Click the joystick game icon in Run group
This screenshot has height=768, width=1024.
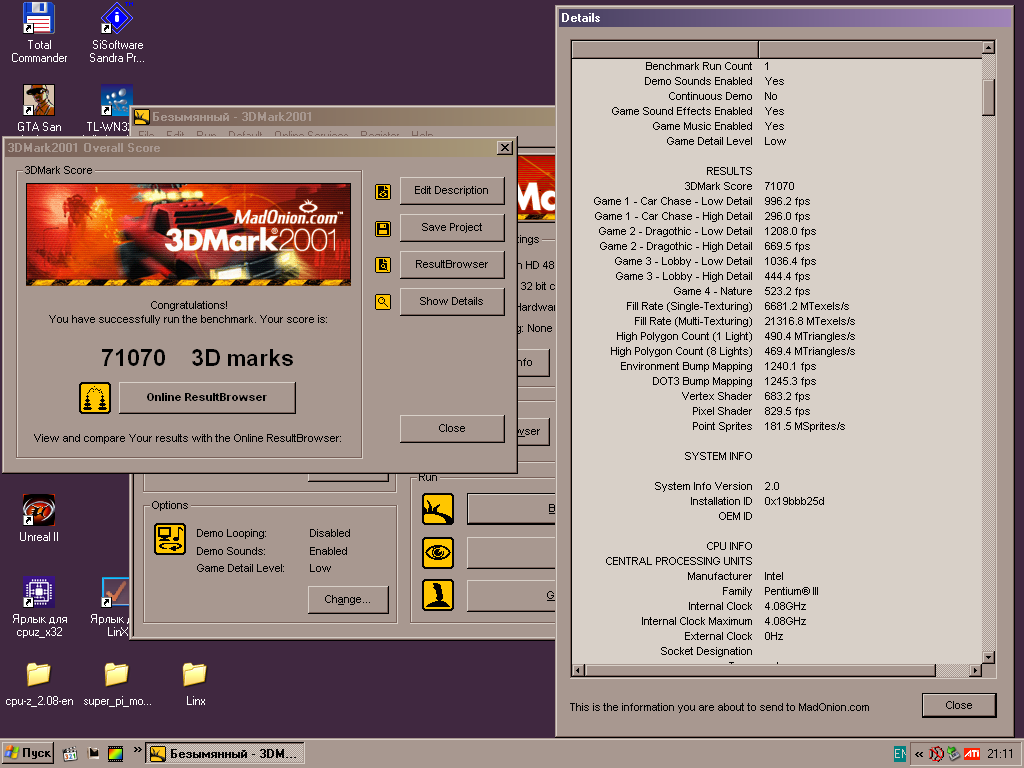[438, 595]
